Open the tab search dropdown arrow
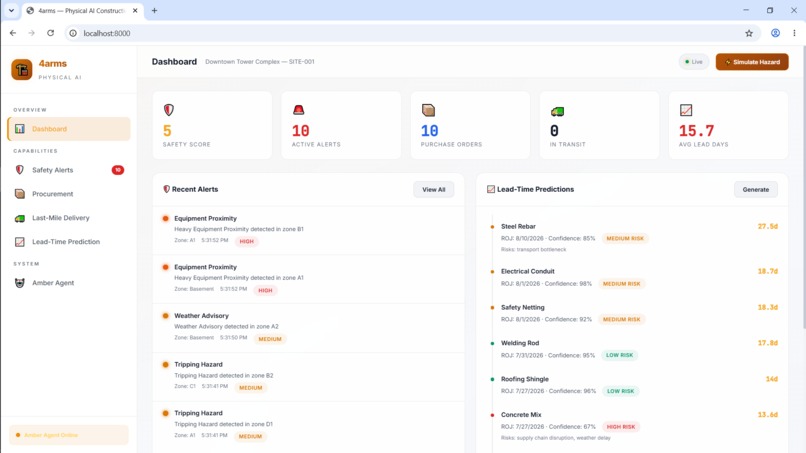 tap(11, 10)
